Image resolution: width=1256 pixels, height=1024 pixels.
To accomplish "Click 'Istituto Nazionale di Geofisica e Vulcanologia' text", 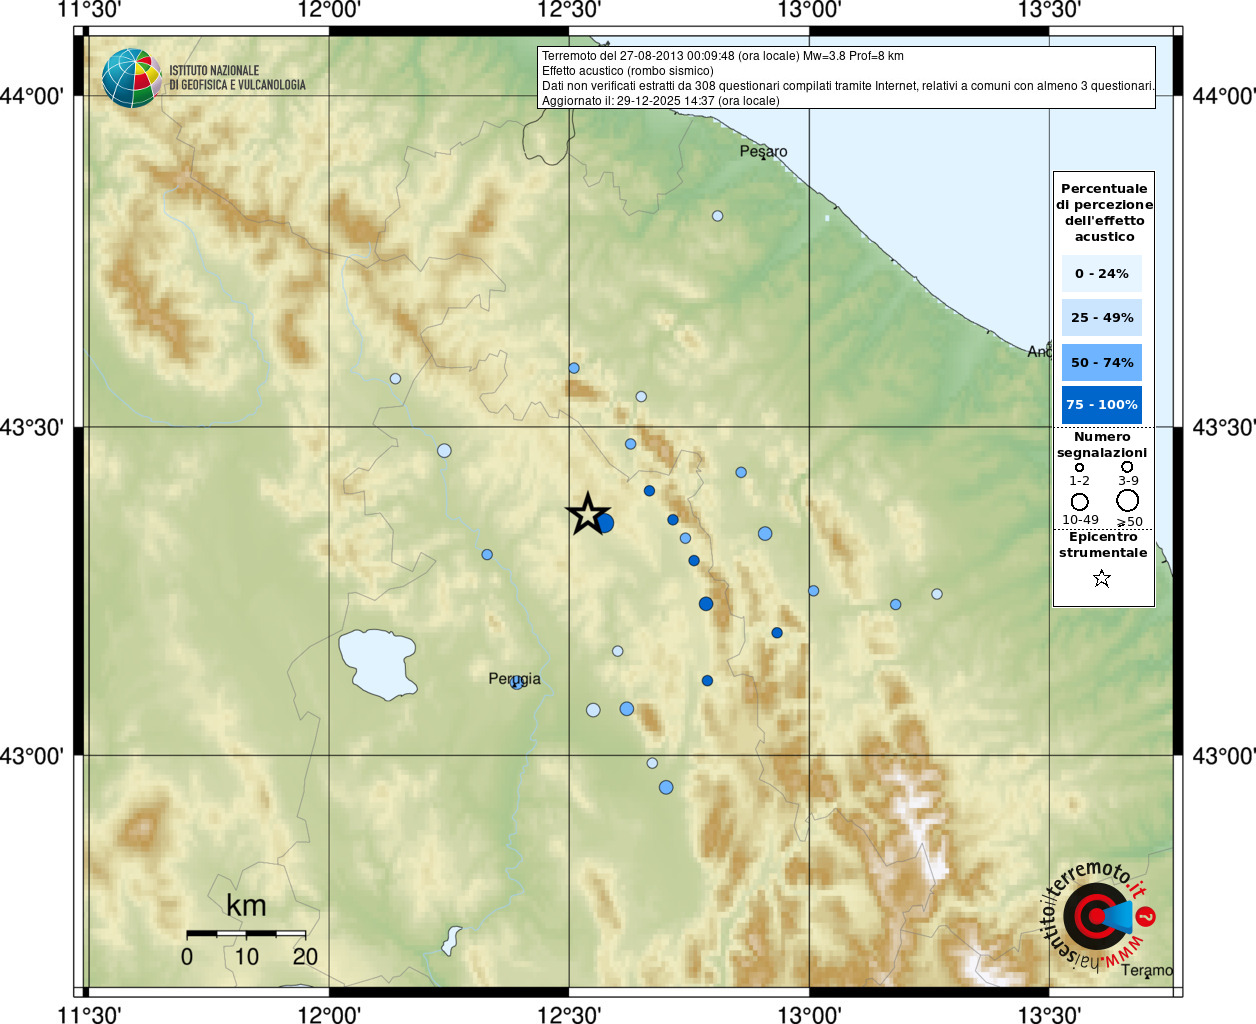I will tap(237, 78).
